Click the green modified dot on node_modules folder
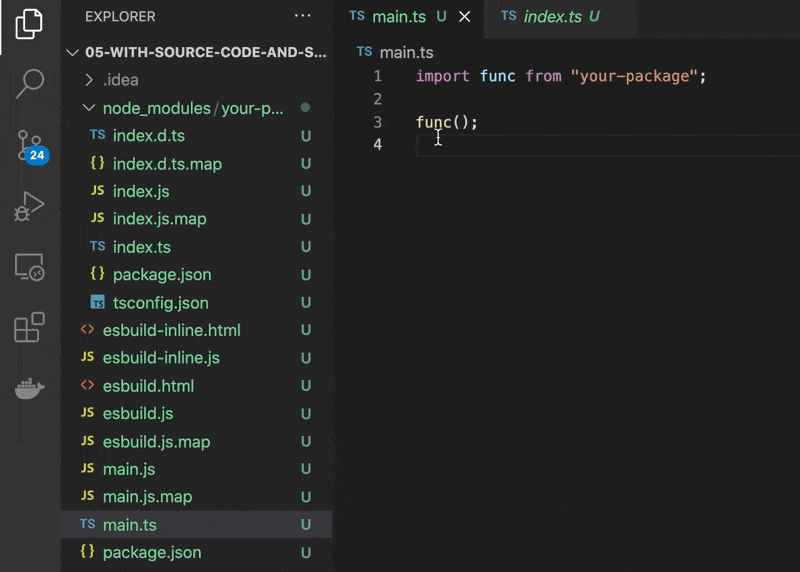Screen dimensions: 800x572 tap(305, 108)
